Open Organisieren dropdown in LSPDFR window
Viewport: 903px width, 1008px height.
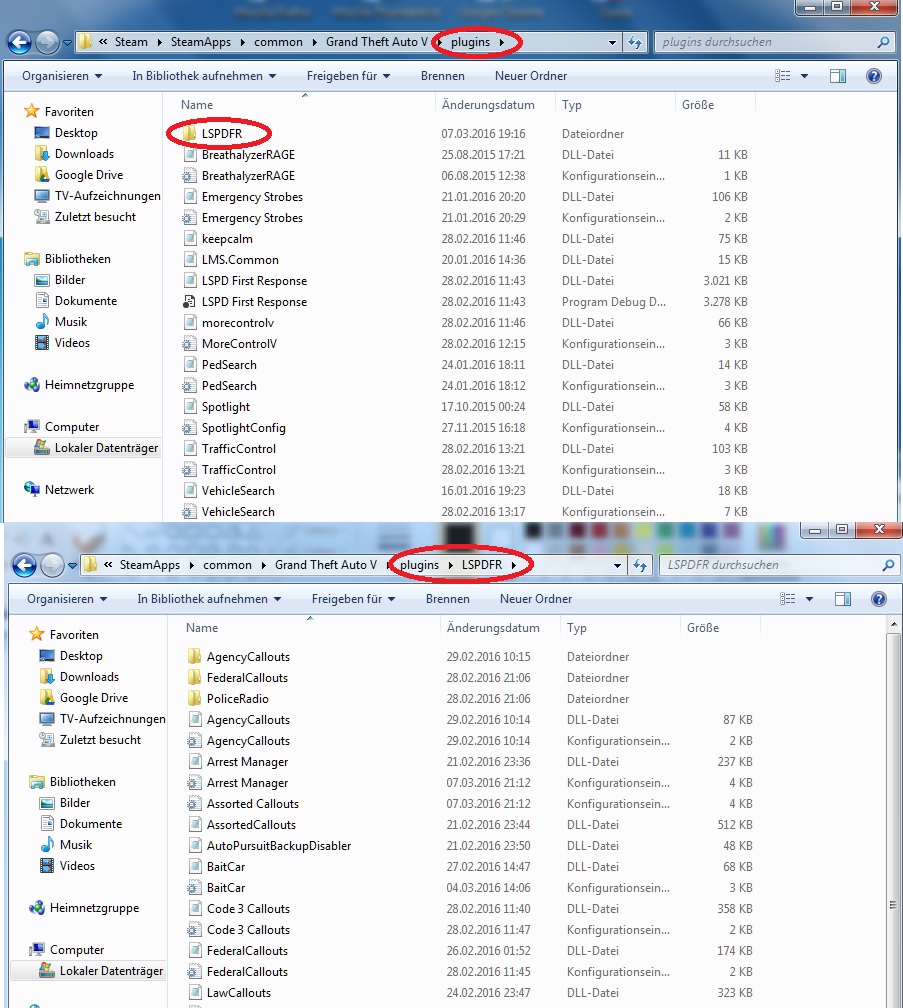tap(67, 599)
